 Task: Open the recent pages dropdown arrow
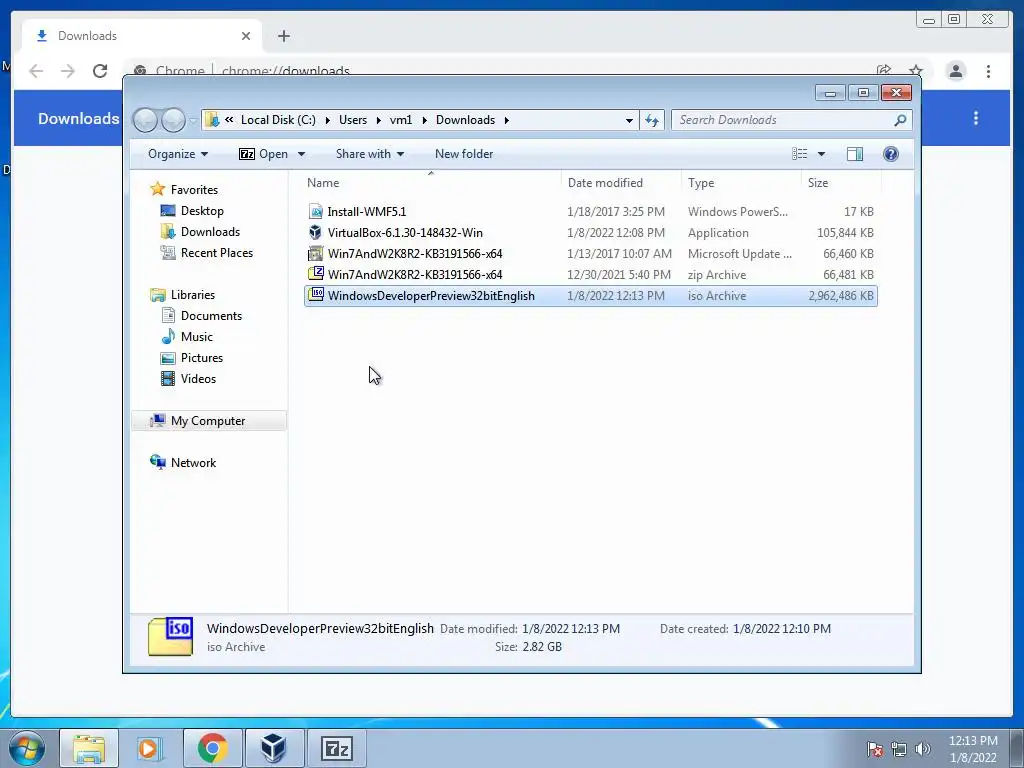193,120
